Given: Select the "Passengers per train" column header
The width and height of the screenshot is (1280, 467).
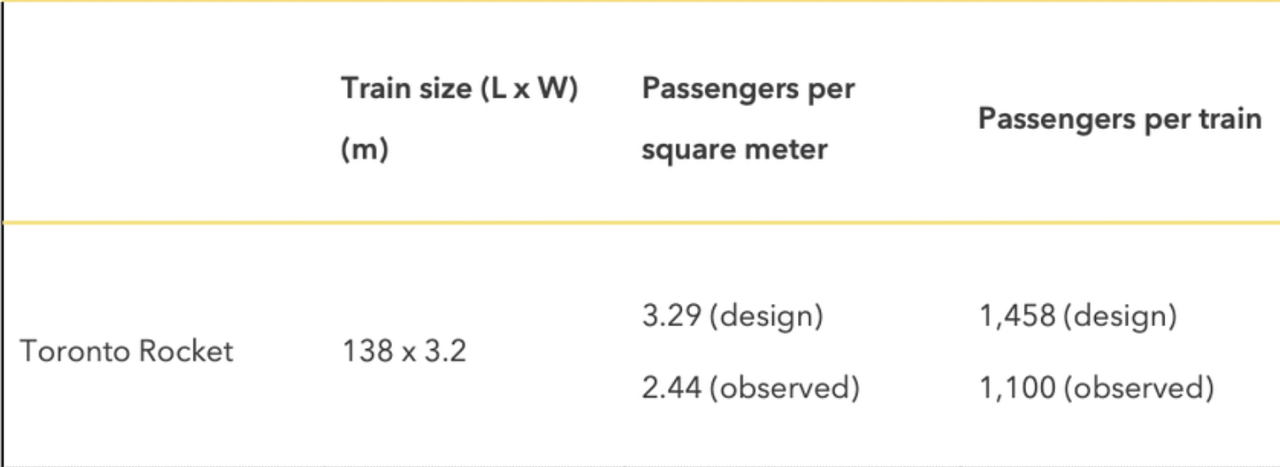Looking at the screenshot, I should 1119,119.
